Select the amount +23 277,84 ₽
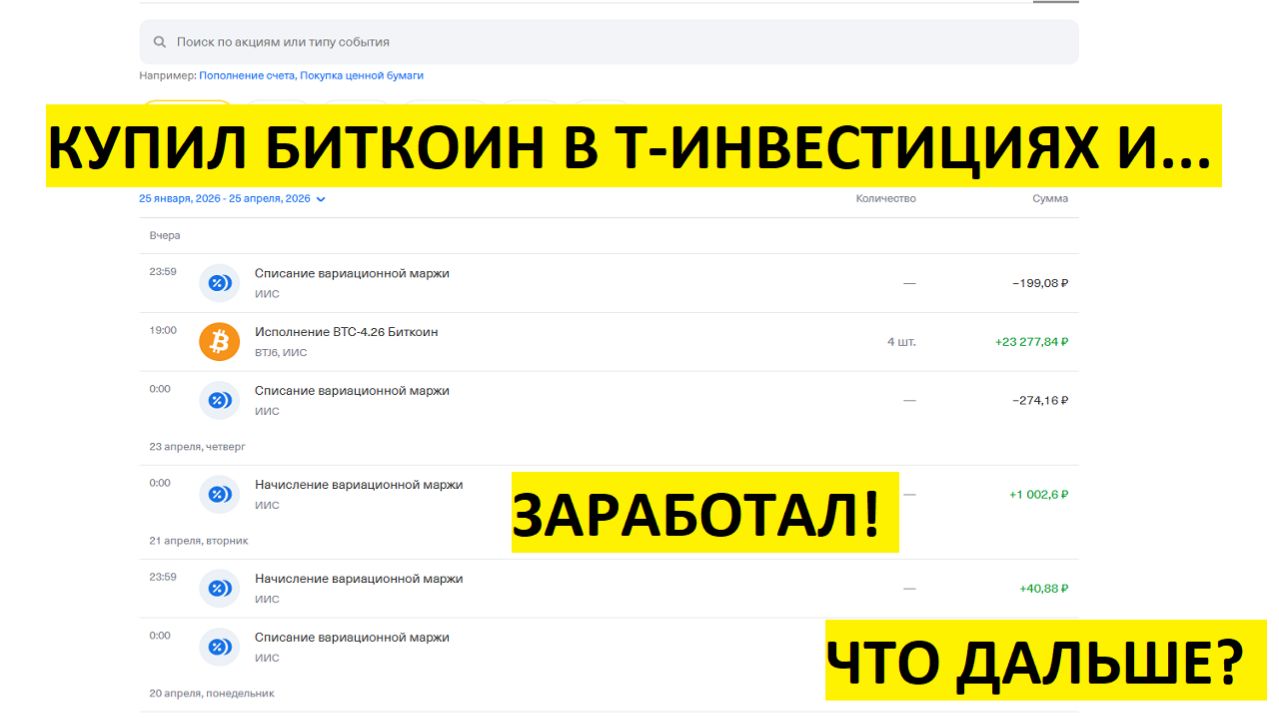The image size is (1279, 718). point(1032,342)
